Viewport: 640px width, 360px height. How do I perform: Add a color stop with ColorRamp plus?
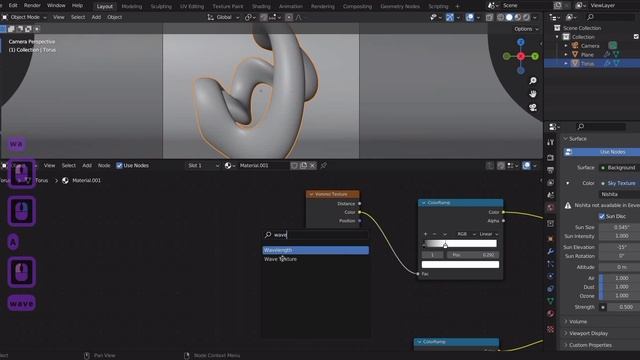(425, 234)
